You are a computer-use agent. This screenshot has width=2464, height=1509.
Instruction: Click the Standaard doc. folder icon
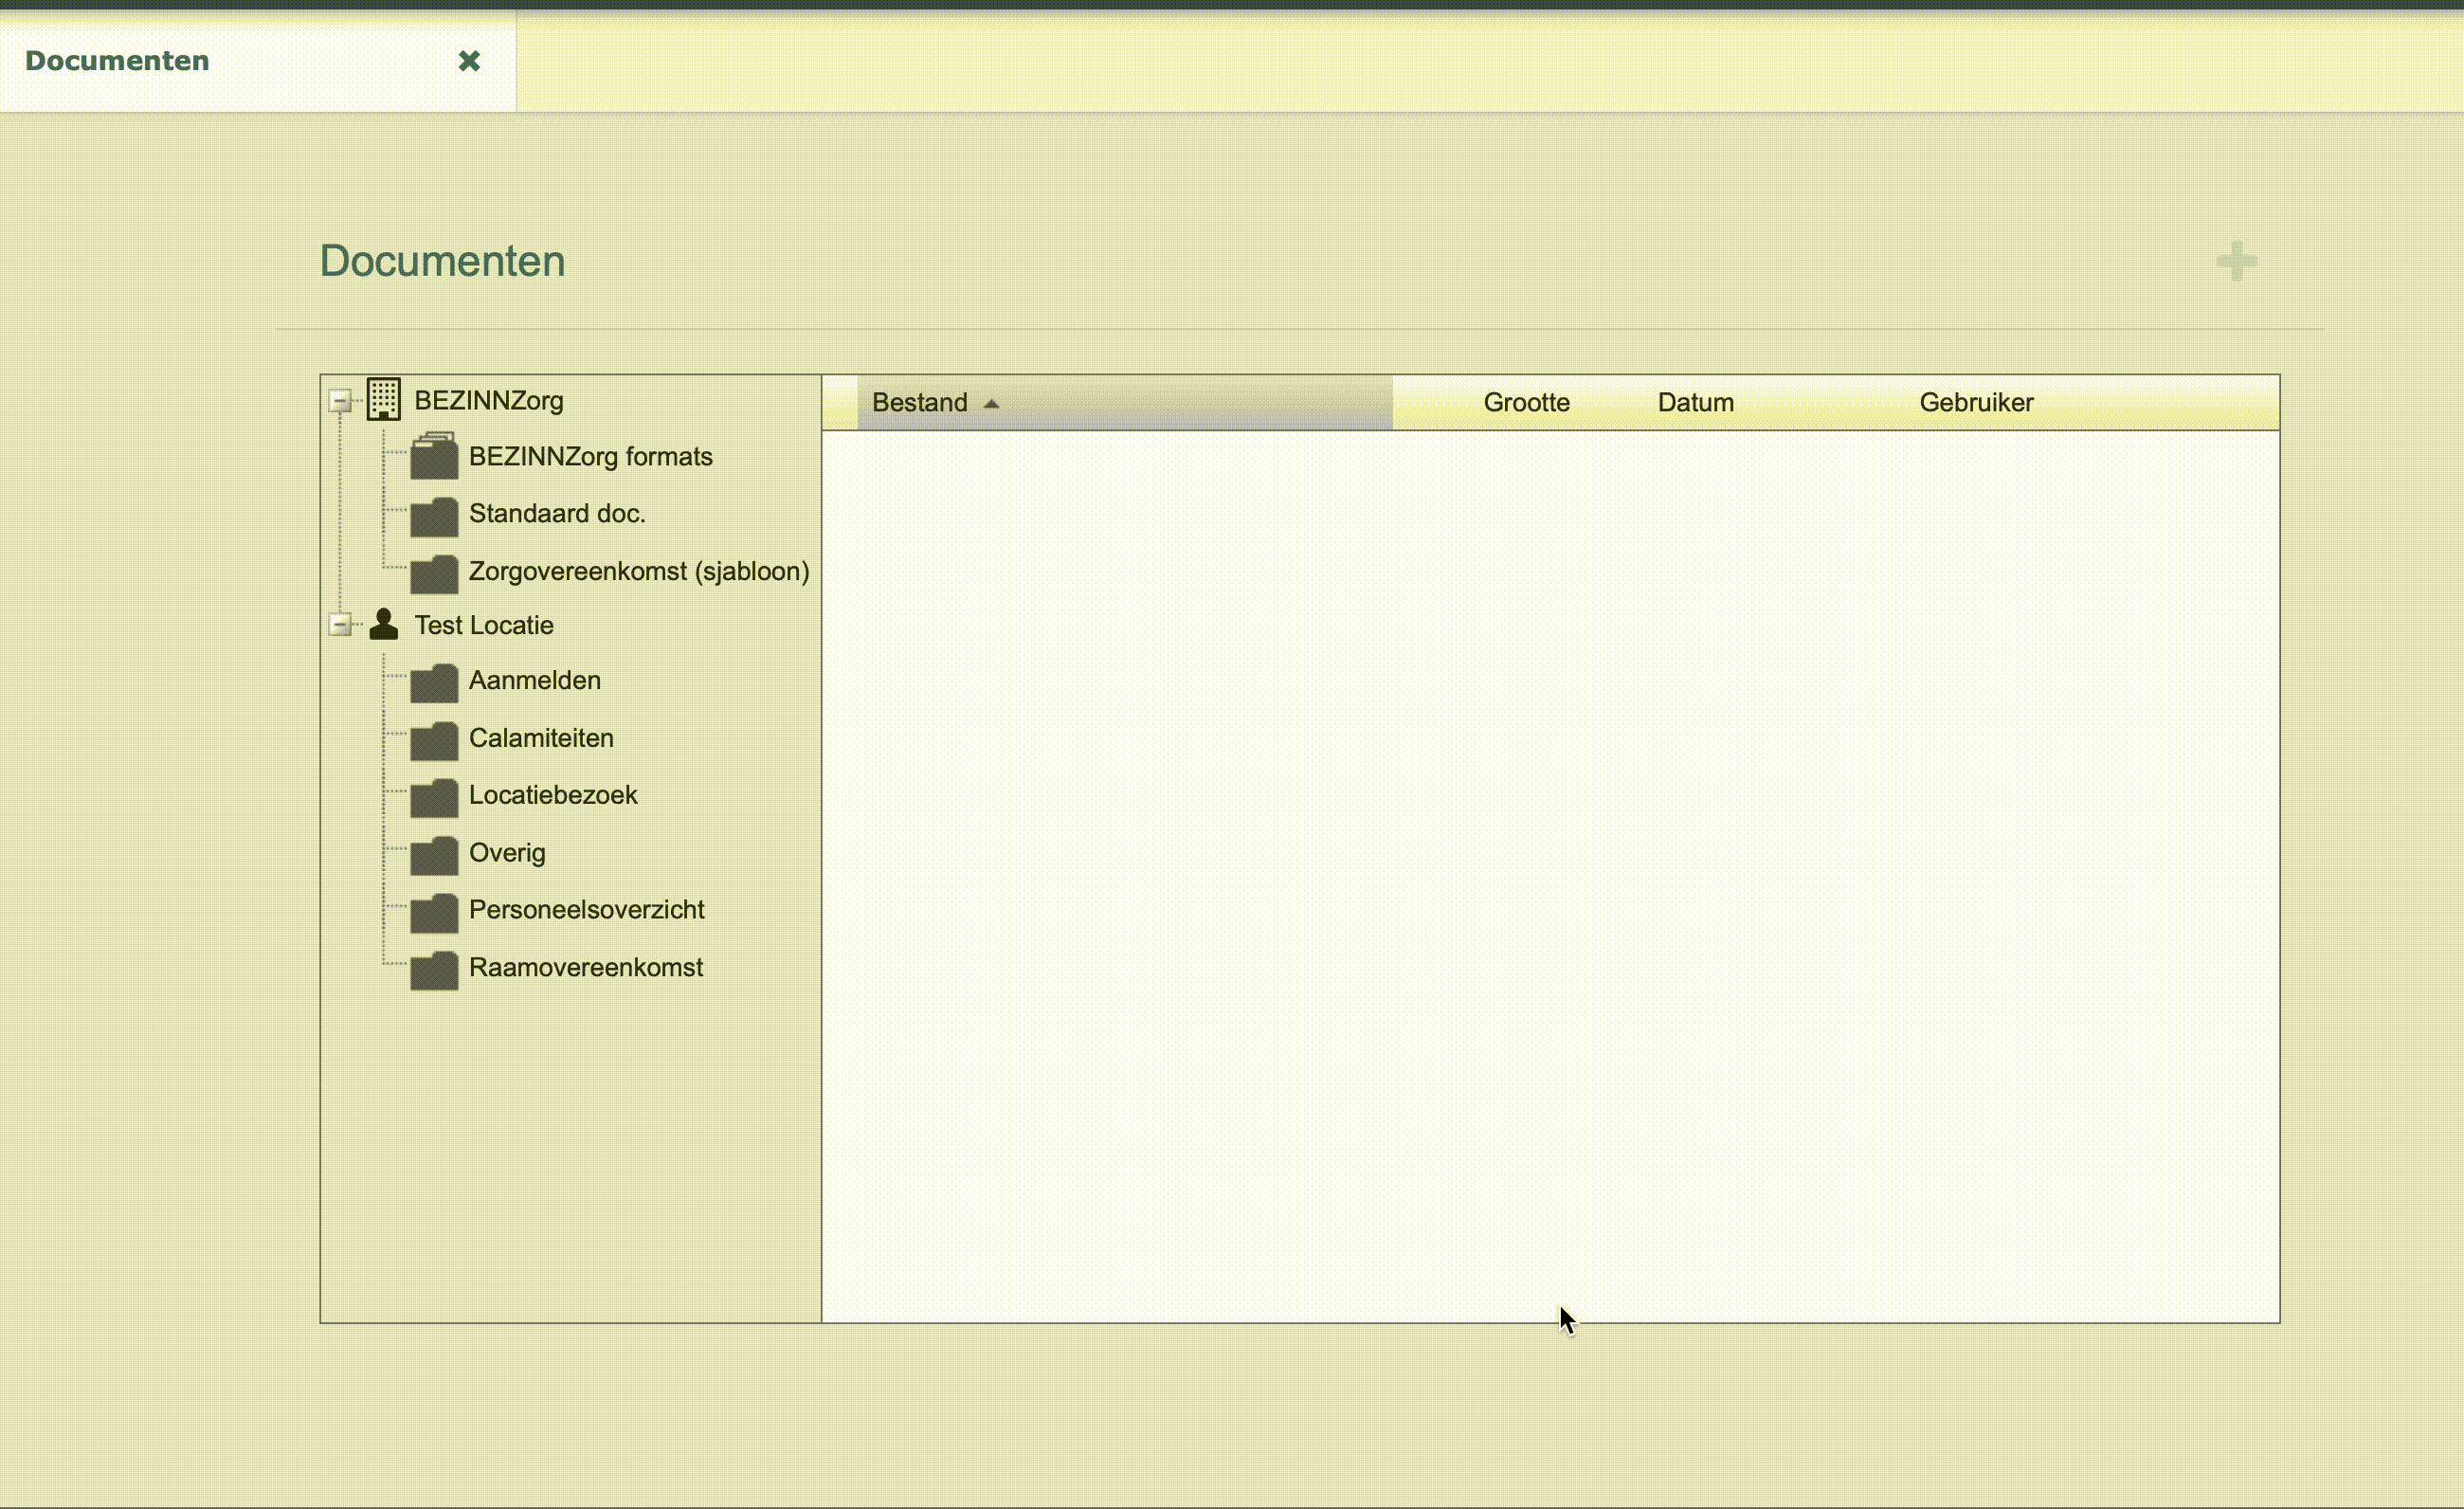point(435,514)
